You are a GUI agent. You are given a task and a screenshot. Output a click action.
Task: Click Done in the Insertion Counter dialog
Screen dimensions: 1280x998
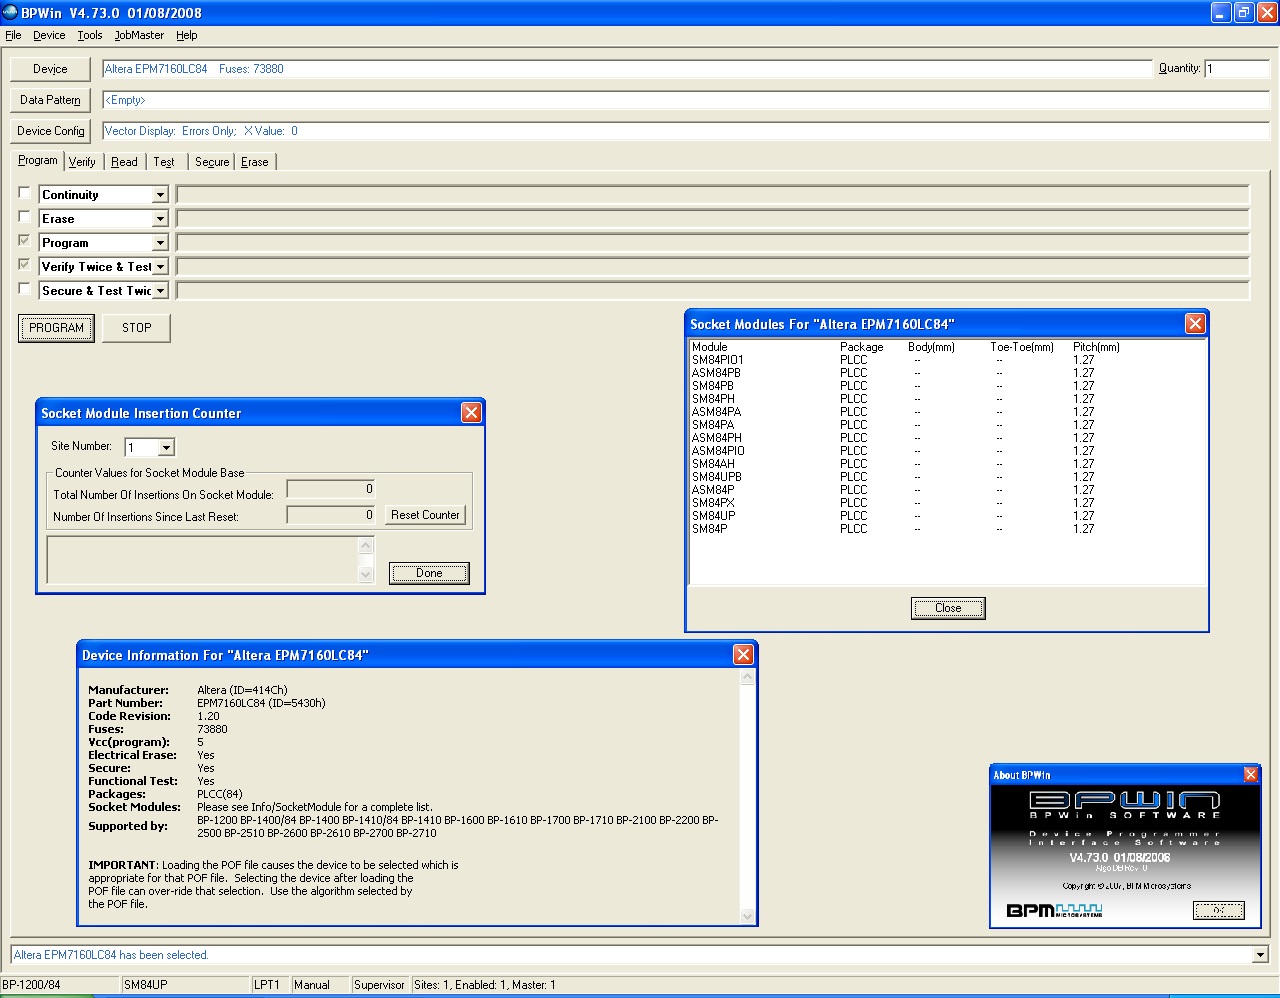429,573
